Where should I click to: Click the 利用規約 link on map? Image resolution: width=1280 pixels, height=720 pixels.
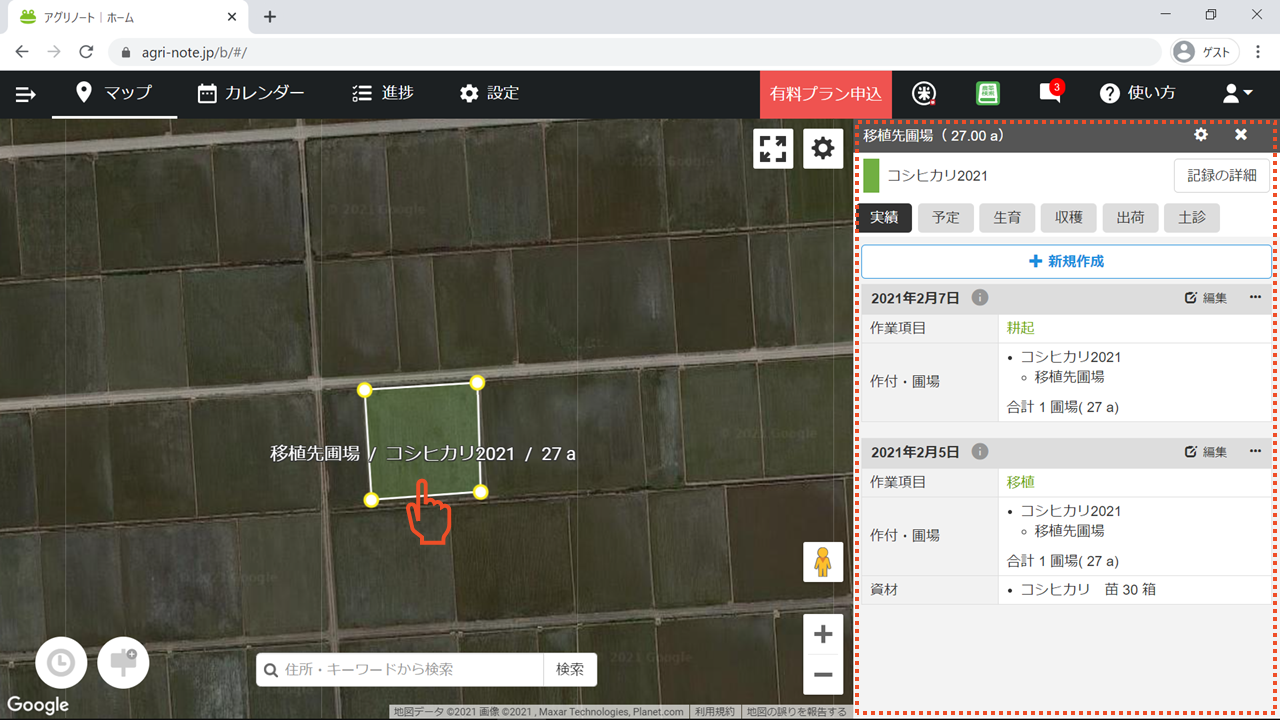click(x=715, y=712)
